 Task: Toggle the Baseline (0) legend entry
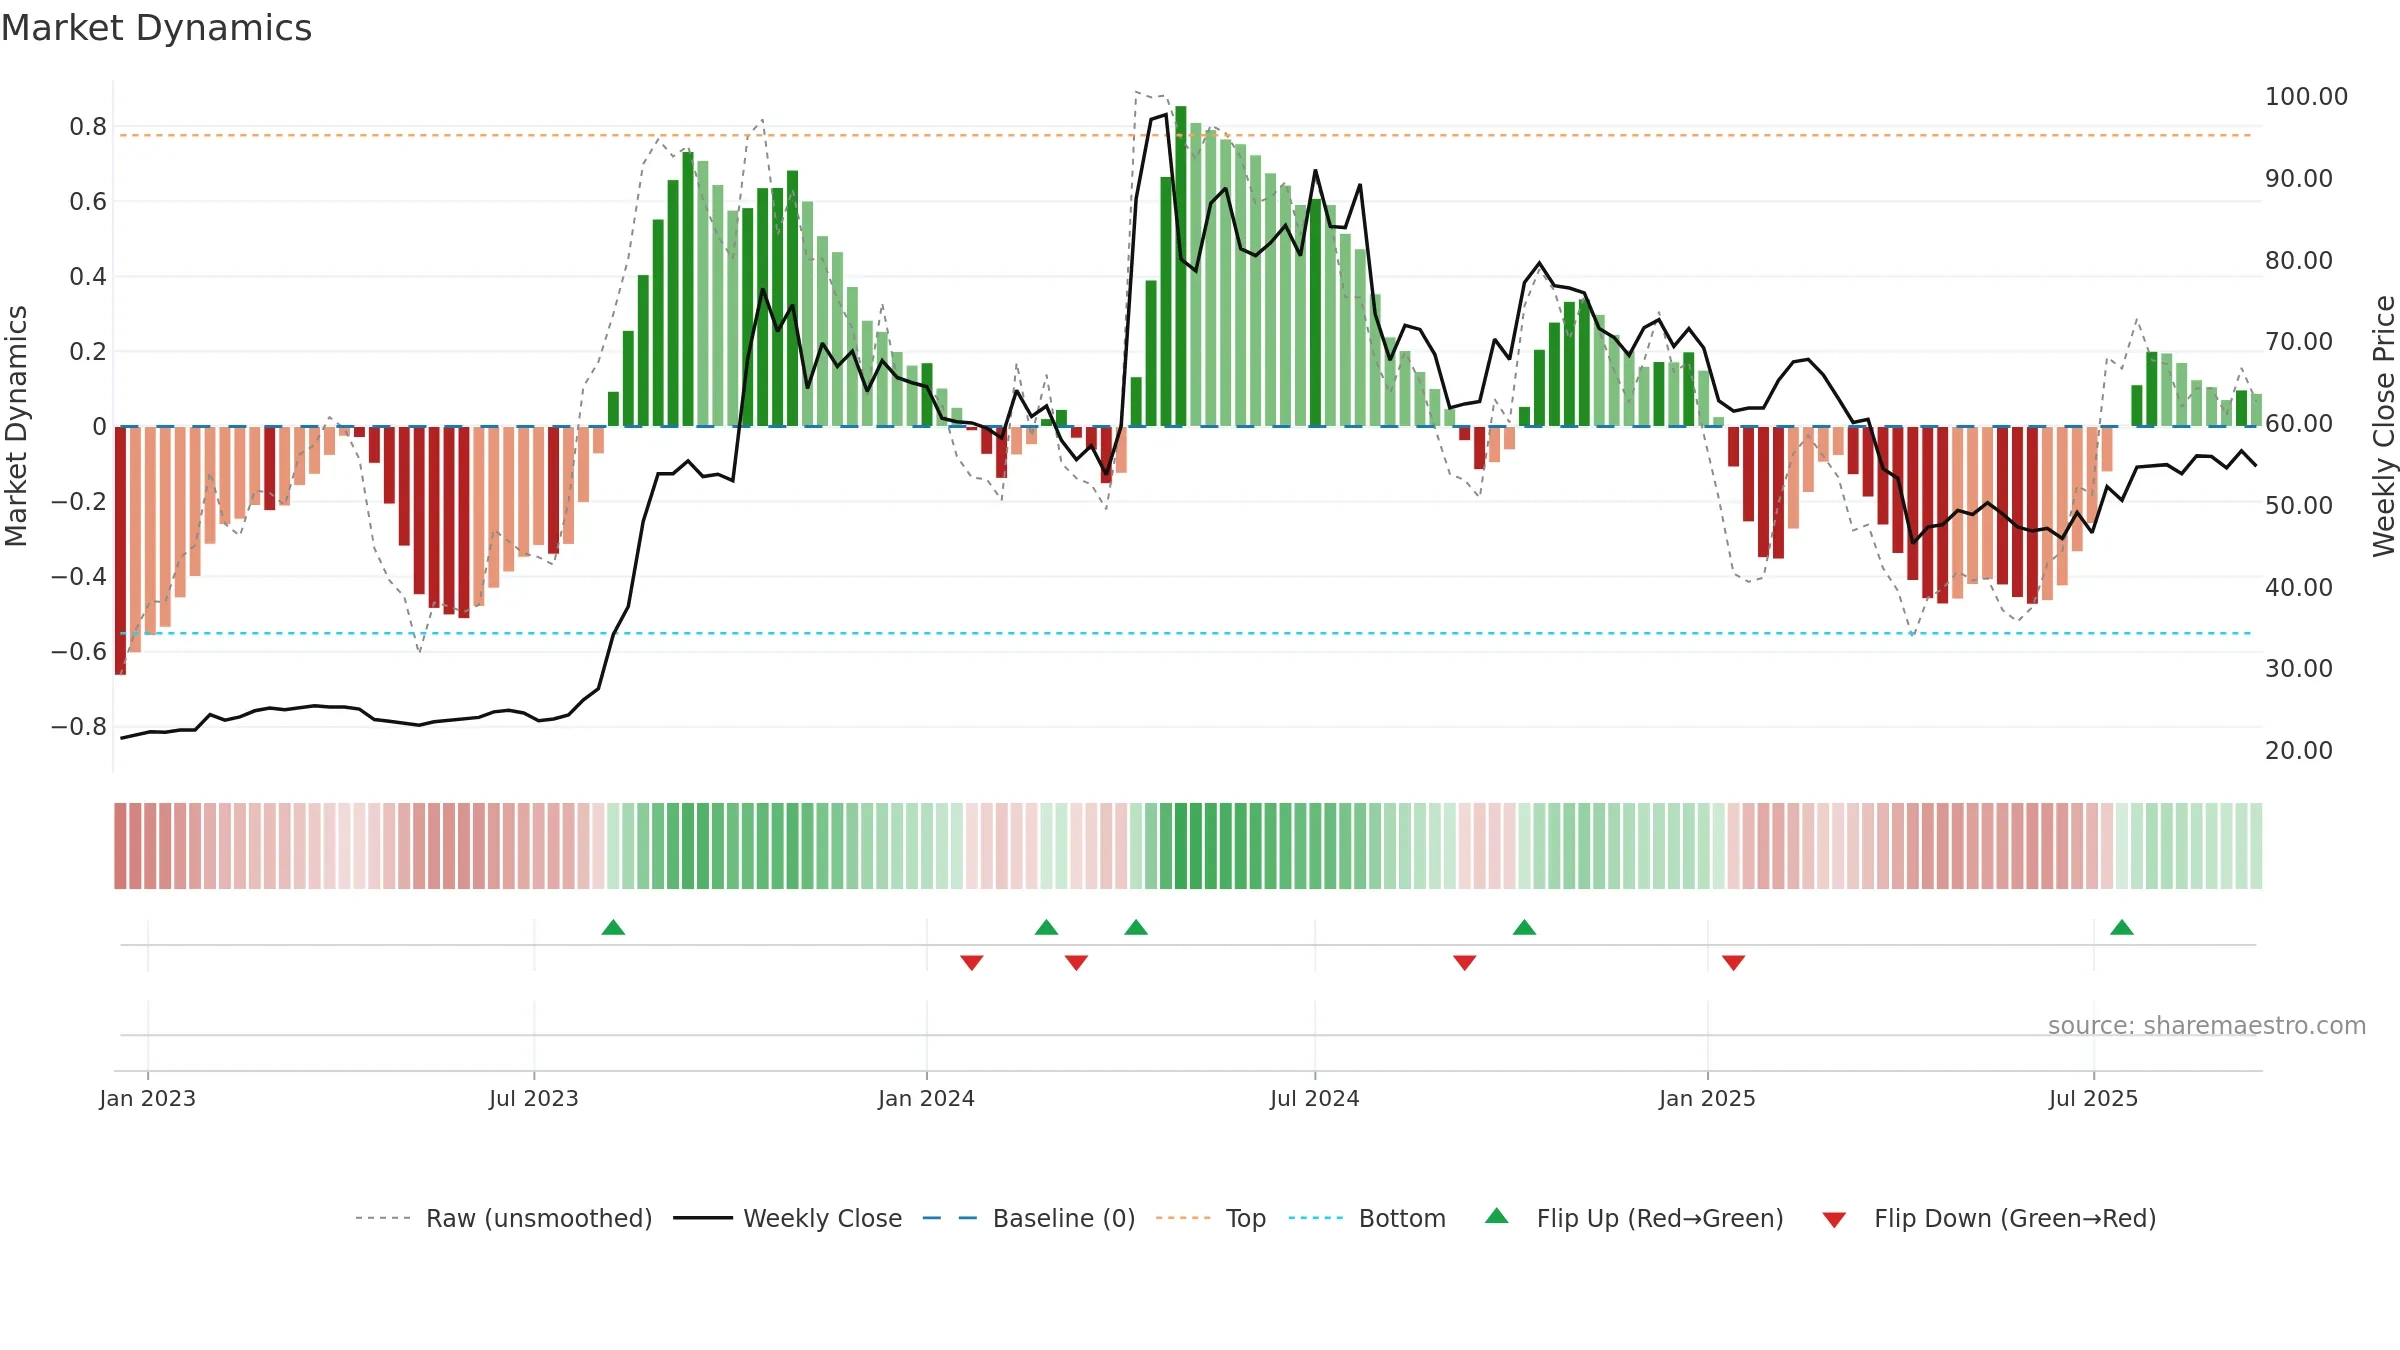1029,1218
